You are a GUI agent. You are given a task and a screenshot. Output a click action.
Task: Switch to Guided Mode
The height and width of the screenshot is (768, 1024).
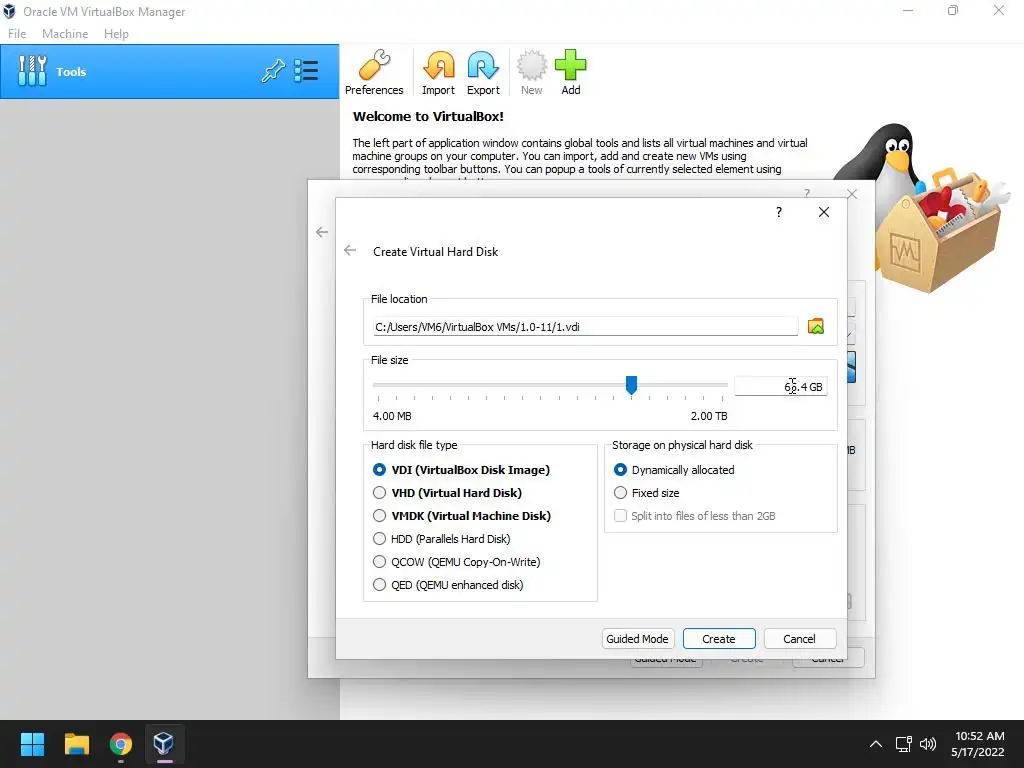coord(637,639)
